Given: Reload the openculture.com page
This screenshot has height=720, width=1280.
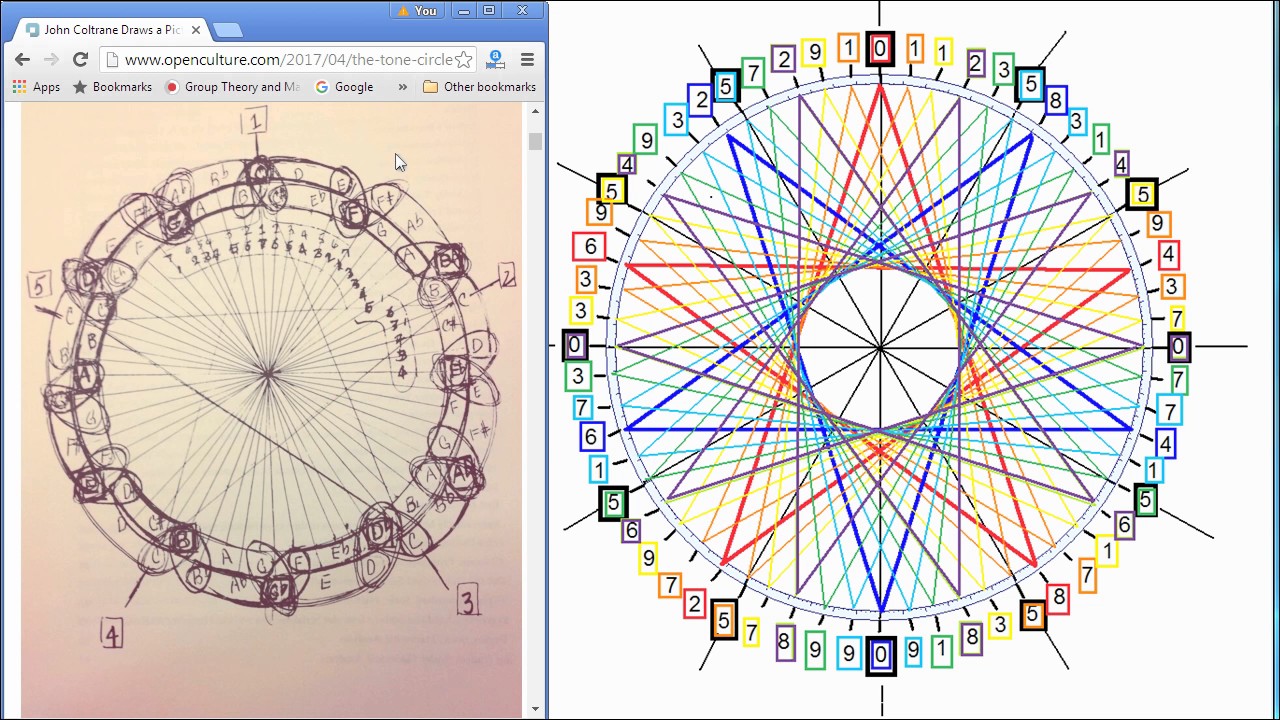Looking at the screenshot, I should tap(81, 59).
